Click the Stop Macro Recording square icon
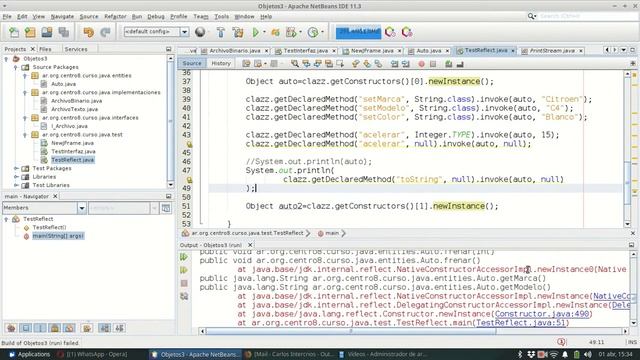The width and height of the screenshot is (640, 360). coord(433,64)
